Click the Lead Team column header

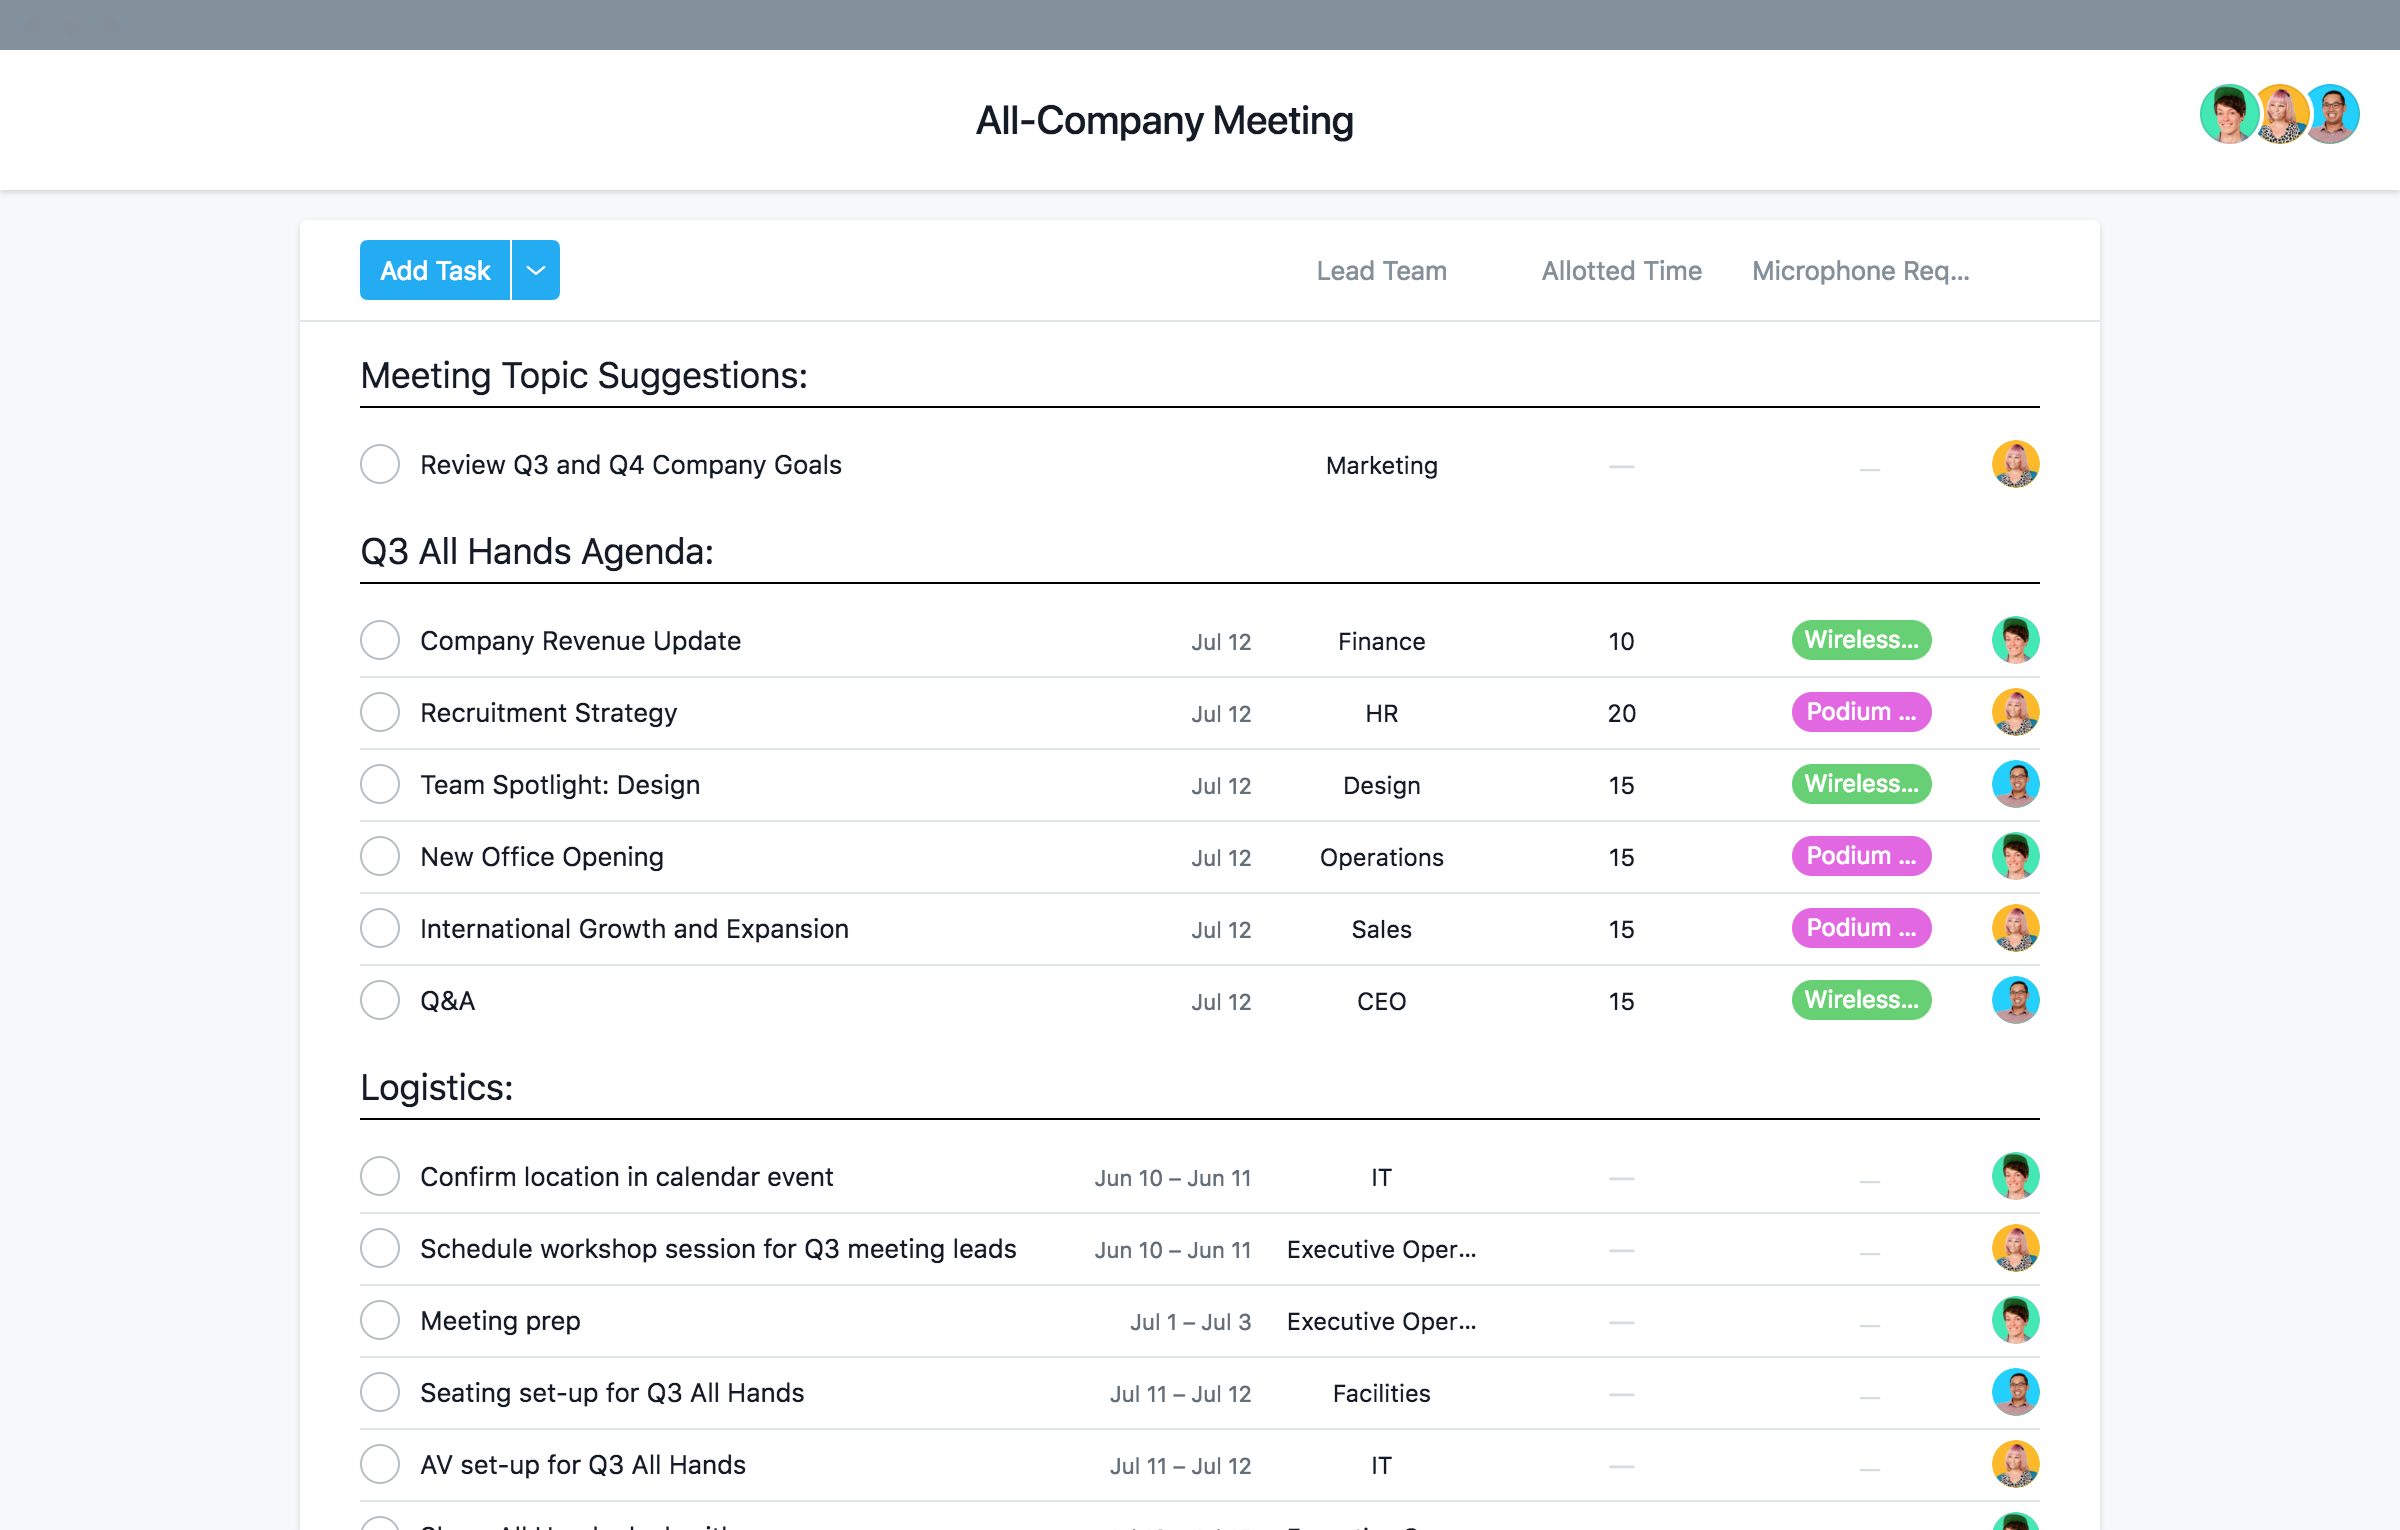click(x=1380, y=269)
